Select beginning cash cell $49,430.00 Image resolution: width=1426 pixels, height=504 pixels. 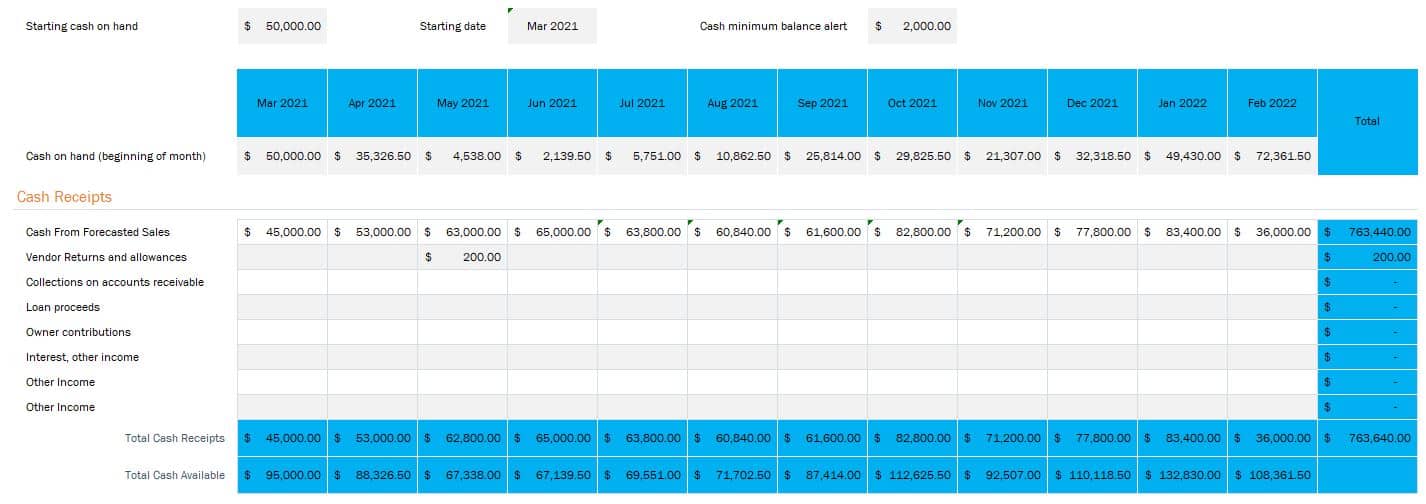1182,156
